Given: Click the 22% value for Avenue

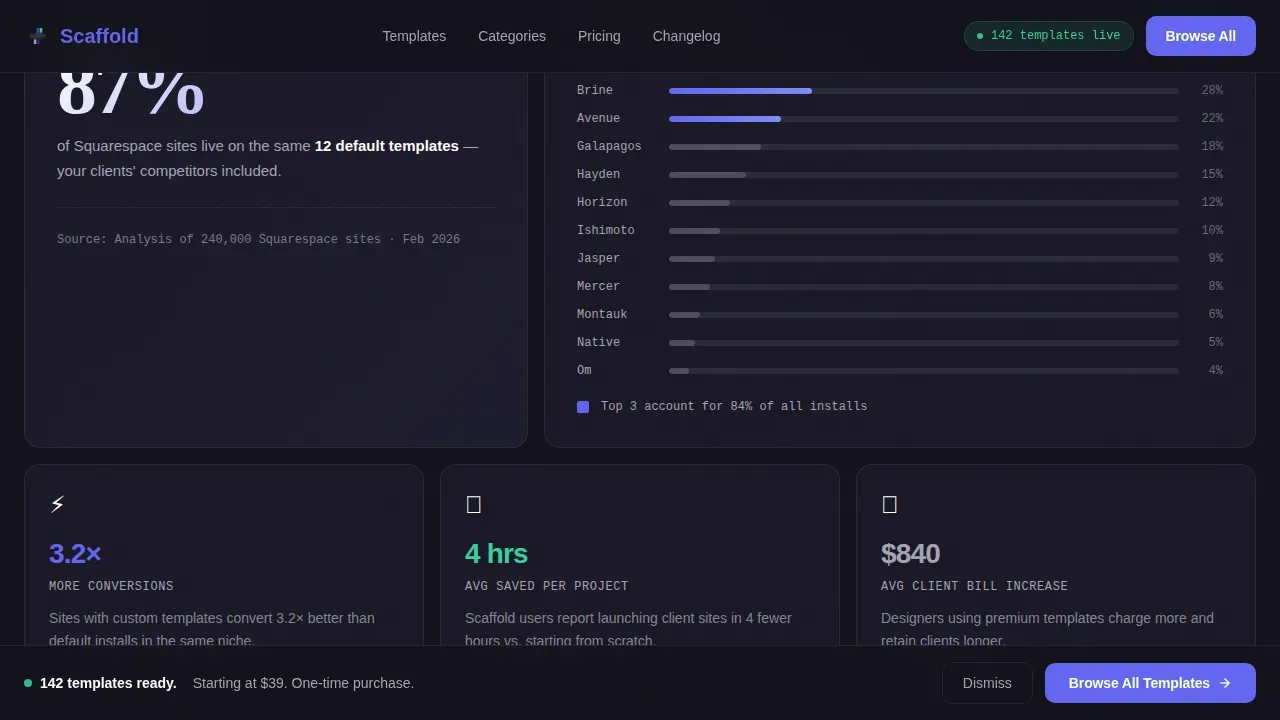Looking at the screenshot, I should [1212, 118].
